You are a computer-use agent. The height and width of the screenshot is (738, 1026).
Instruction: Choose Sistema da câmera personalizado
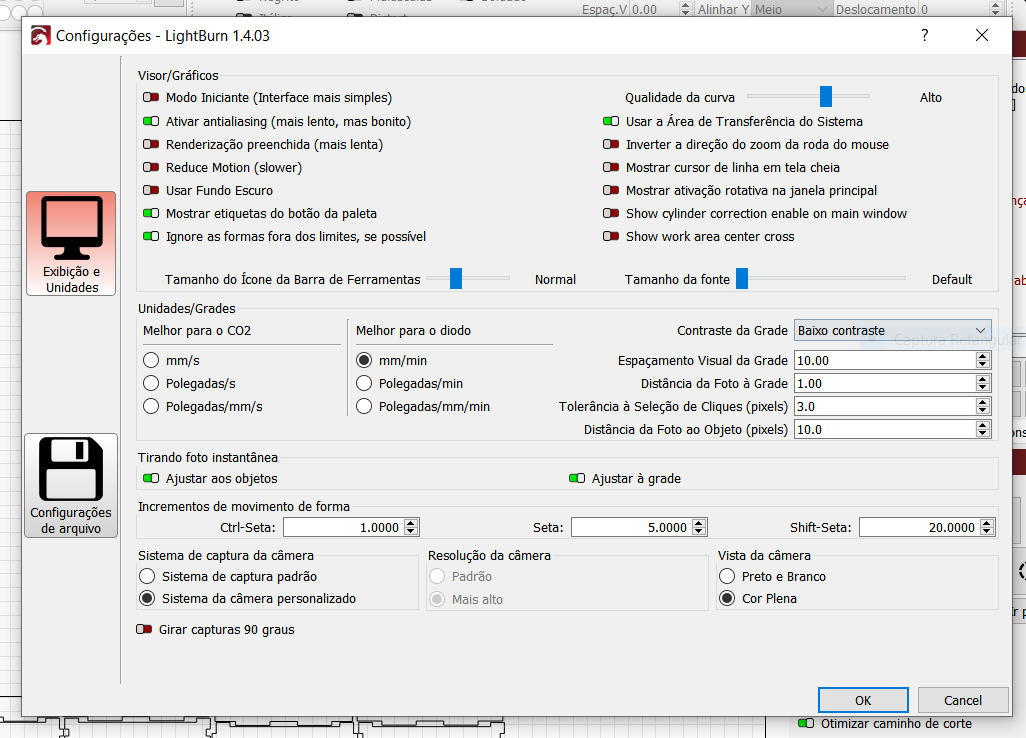click(147, 599)
